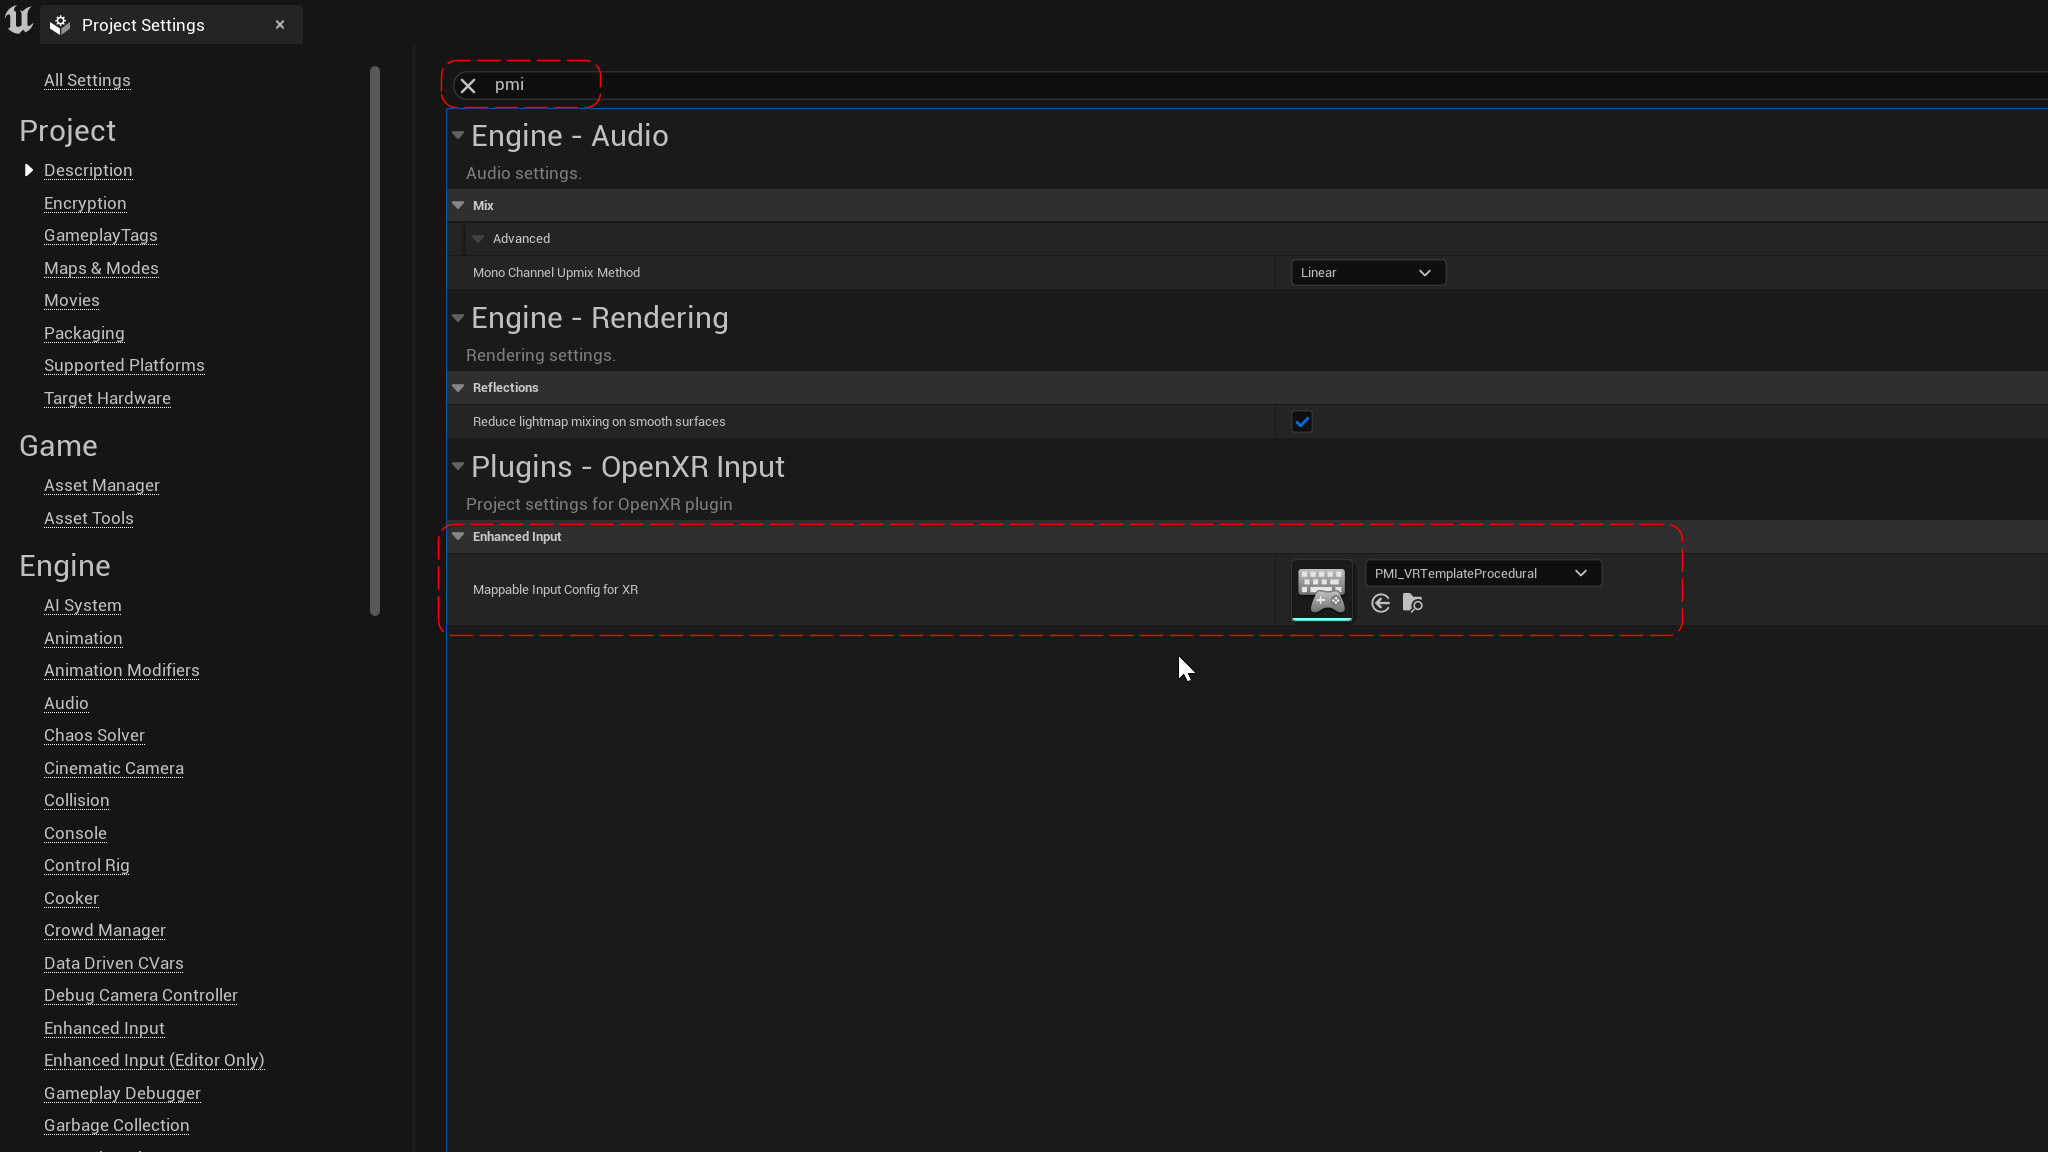Go to Maps & Modes settings
Viewport: 2048px width, 1152px height.
pyautogui.click(x=101, y=268)
